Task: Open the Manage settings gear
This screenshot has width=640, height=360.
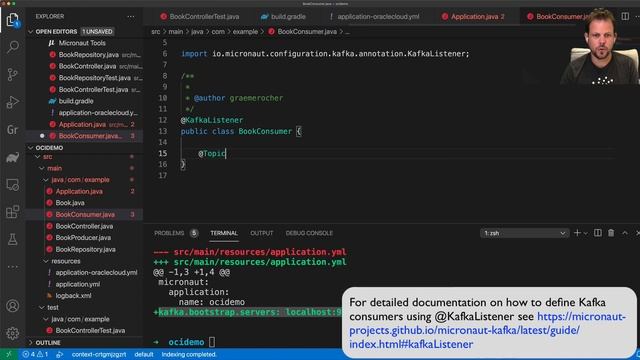Action: (x=13, y=333)
